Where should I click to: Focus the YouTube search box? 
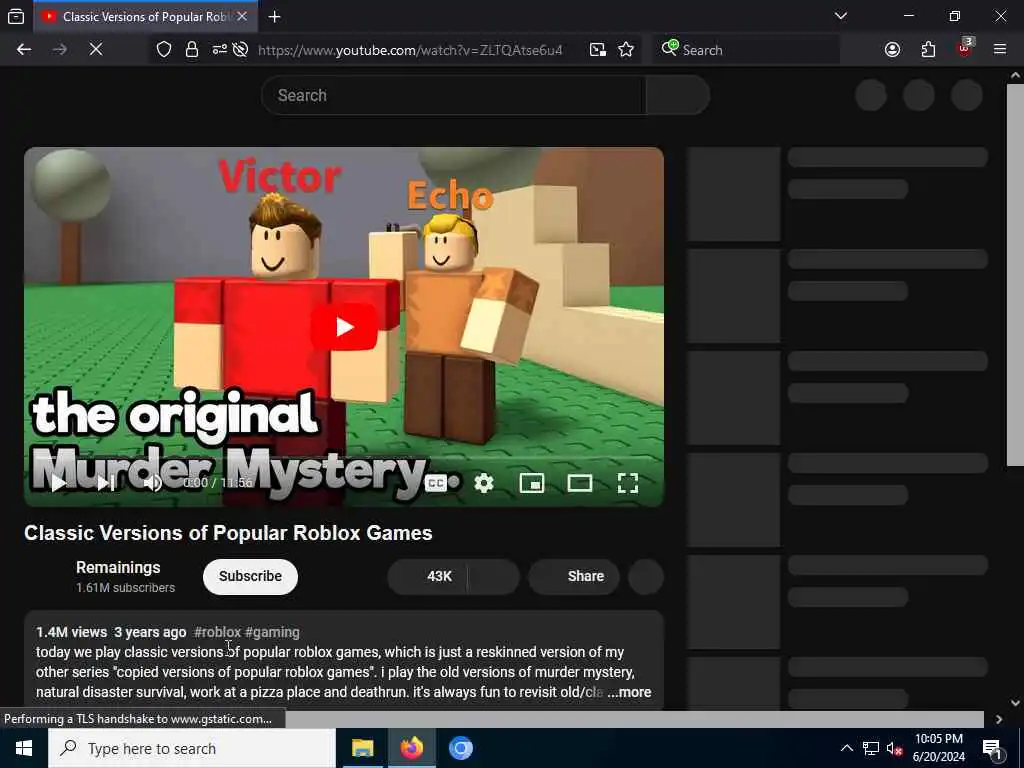(x=453, y=95)
